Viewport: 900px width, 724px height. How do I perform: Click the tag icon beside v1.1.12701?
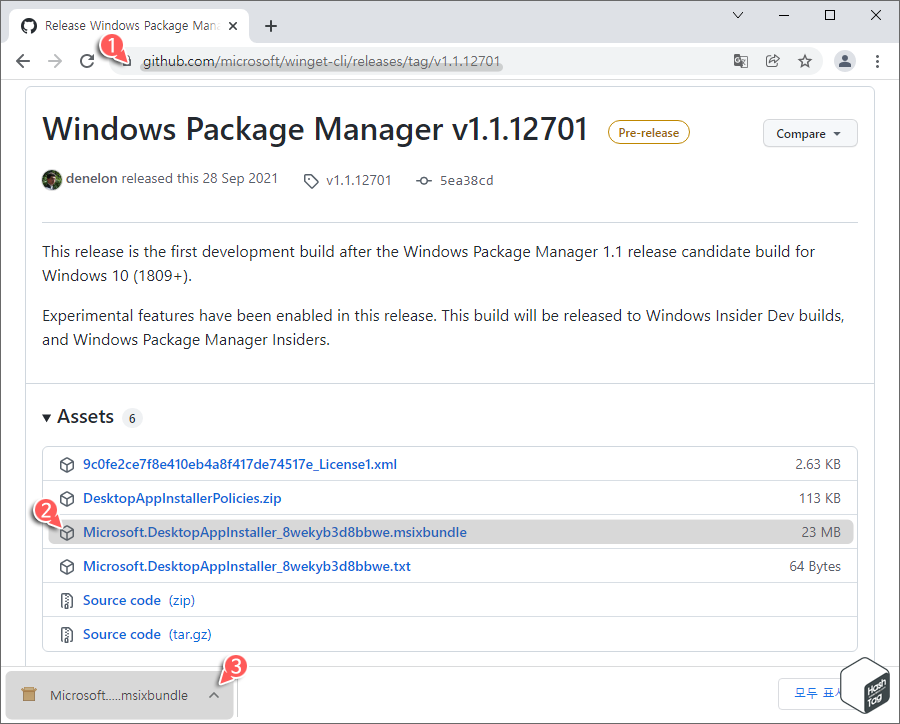[311, 181]
